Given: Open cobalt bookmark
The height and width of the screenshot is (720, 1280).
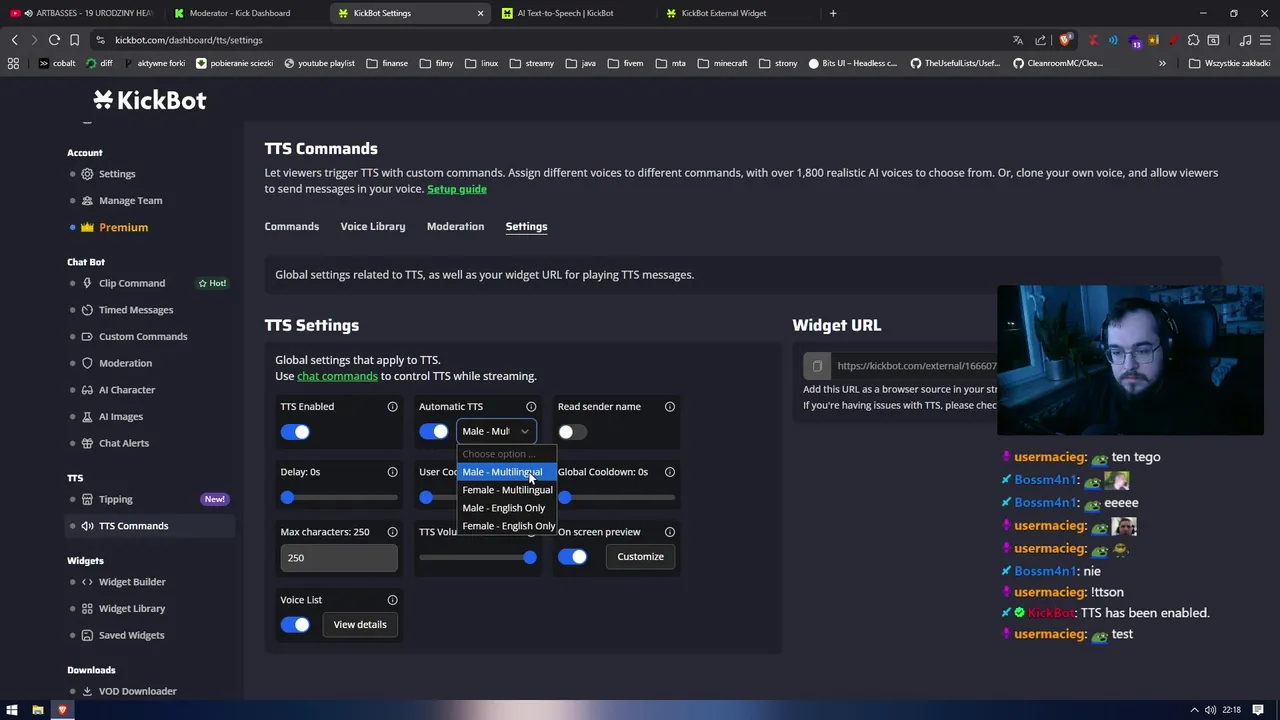Looking at the screenshot, I should [56, 63].
